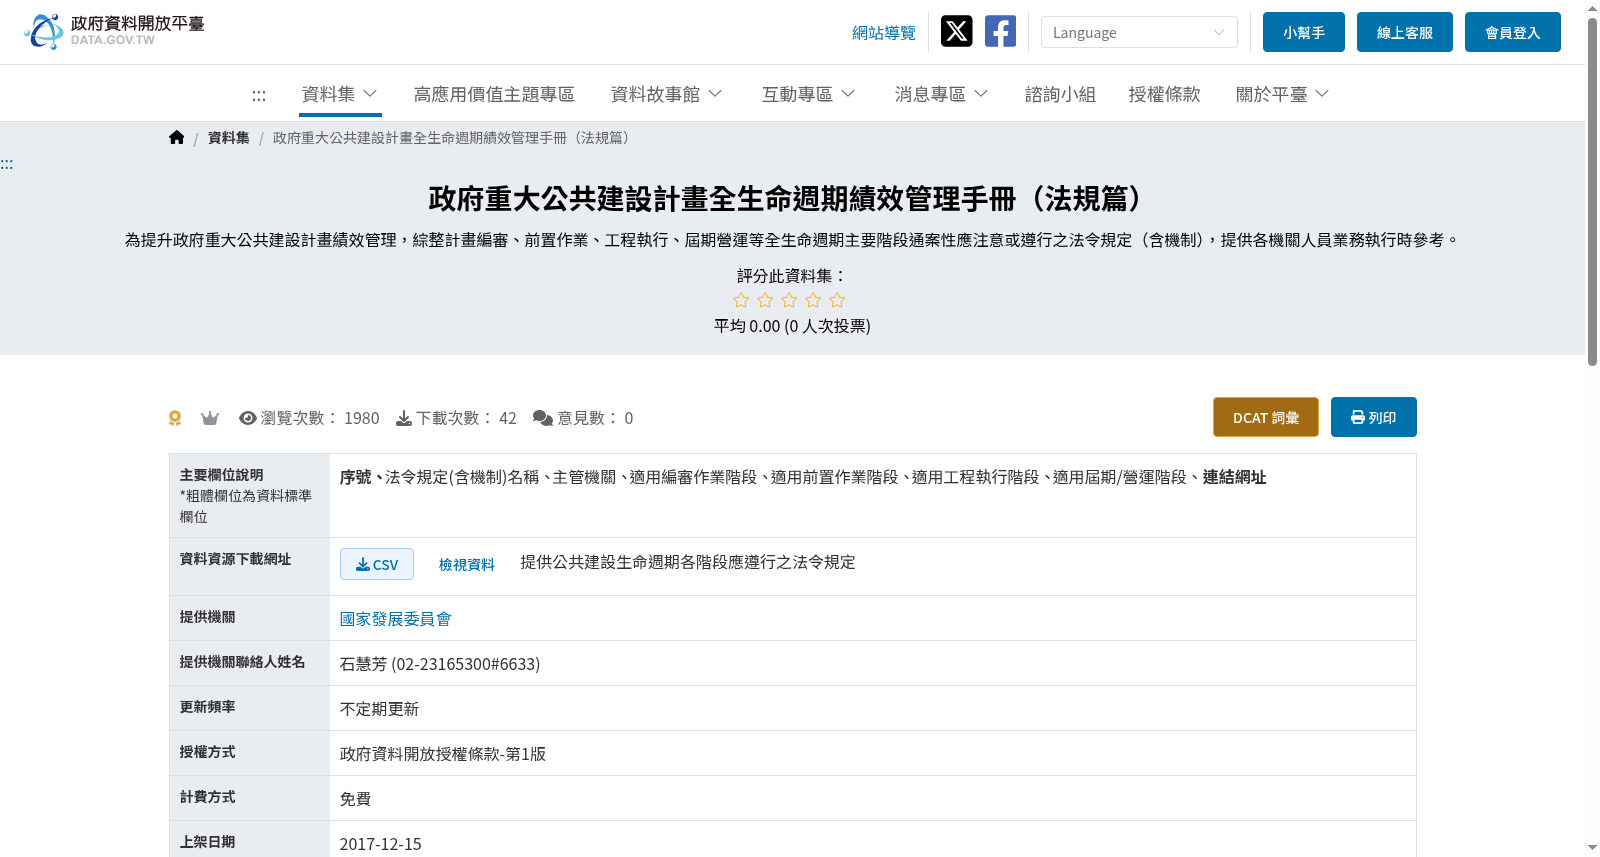Click the date 2017-12-15

point(381,844)
